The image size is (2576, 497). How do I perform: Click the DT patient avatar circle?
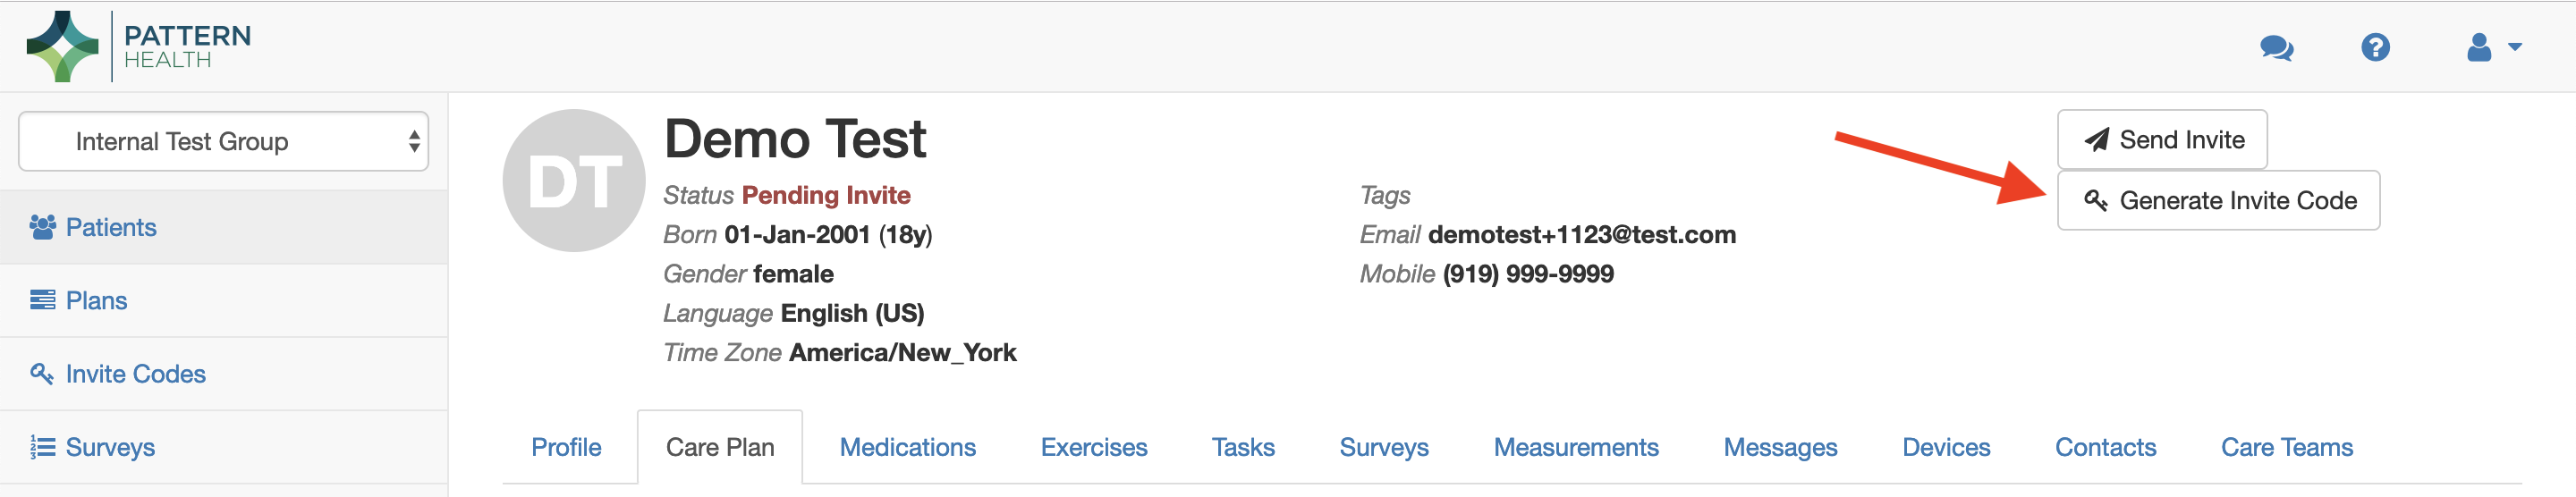point(574,181)
